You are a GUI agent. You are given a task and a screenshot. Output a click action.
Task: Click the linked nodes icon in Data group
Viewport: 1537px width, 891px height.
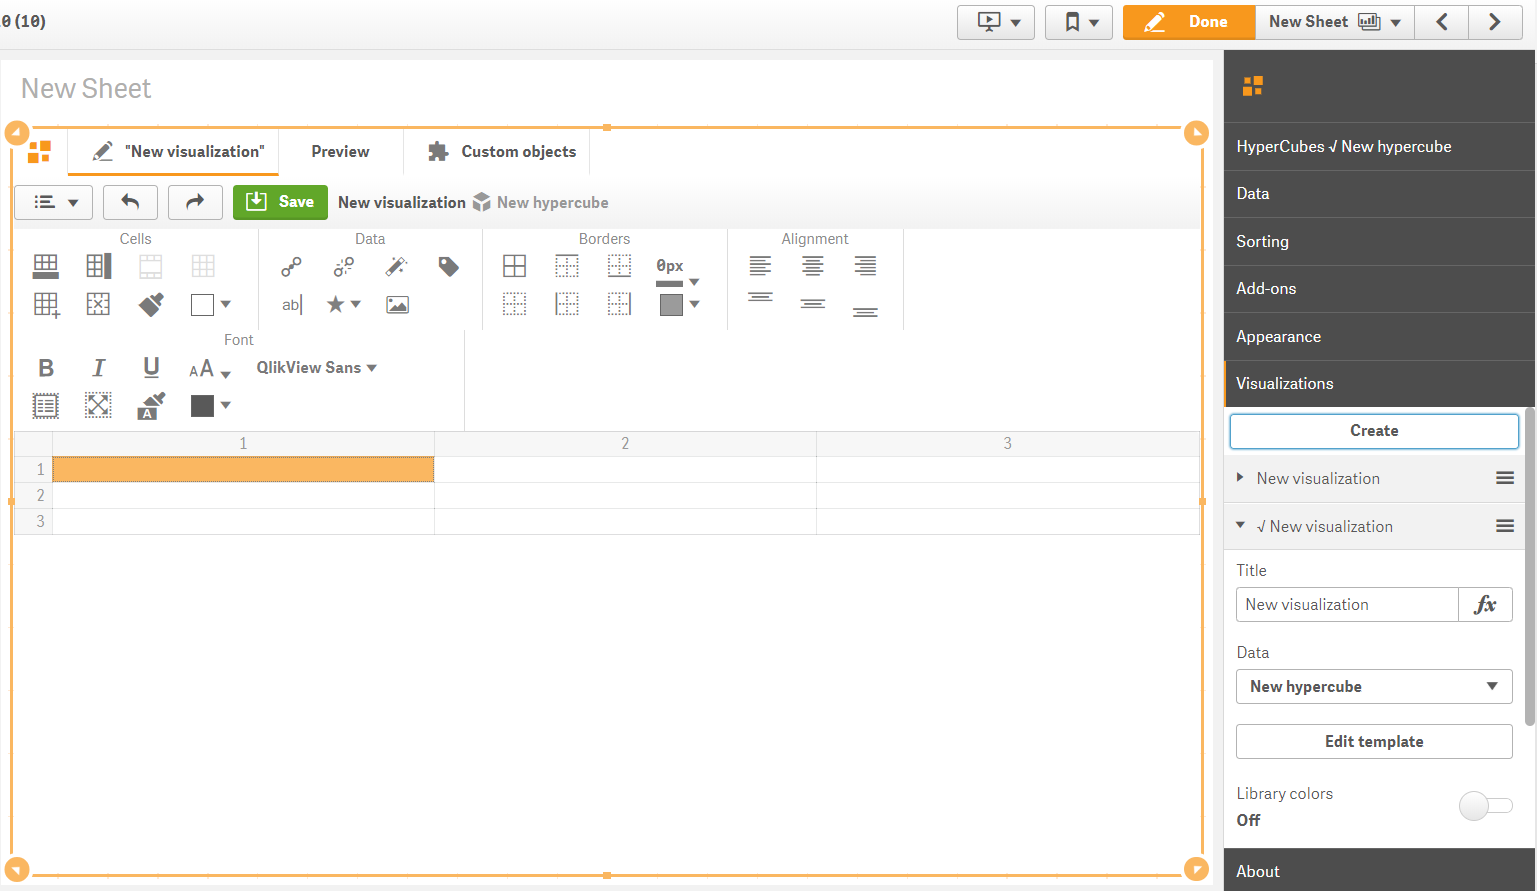[291, 266]
